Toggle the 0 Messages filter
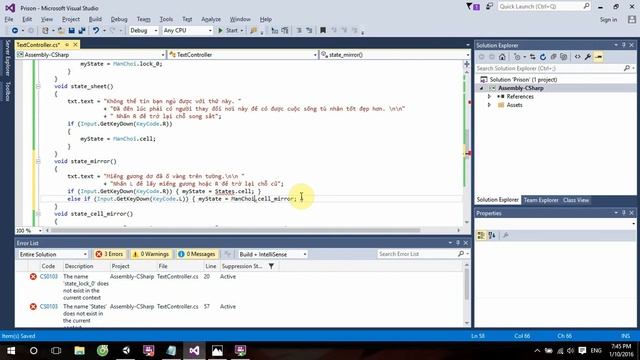This screenshot has height=360, width=640. [x=197, y=254]
